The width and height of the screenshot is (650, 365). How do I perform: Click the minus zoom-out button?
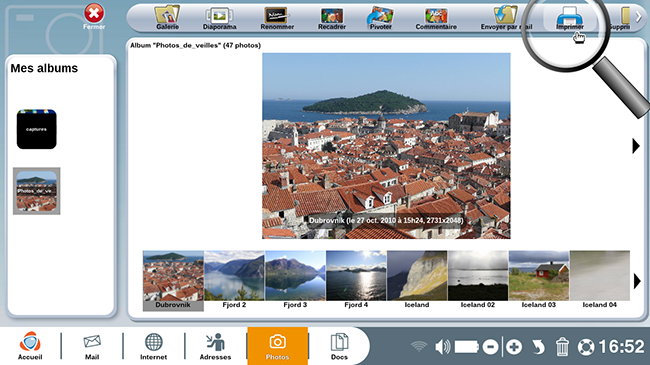490,346
